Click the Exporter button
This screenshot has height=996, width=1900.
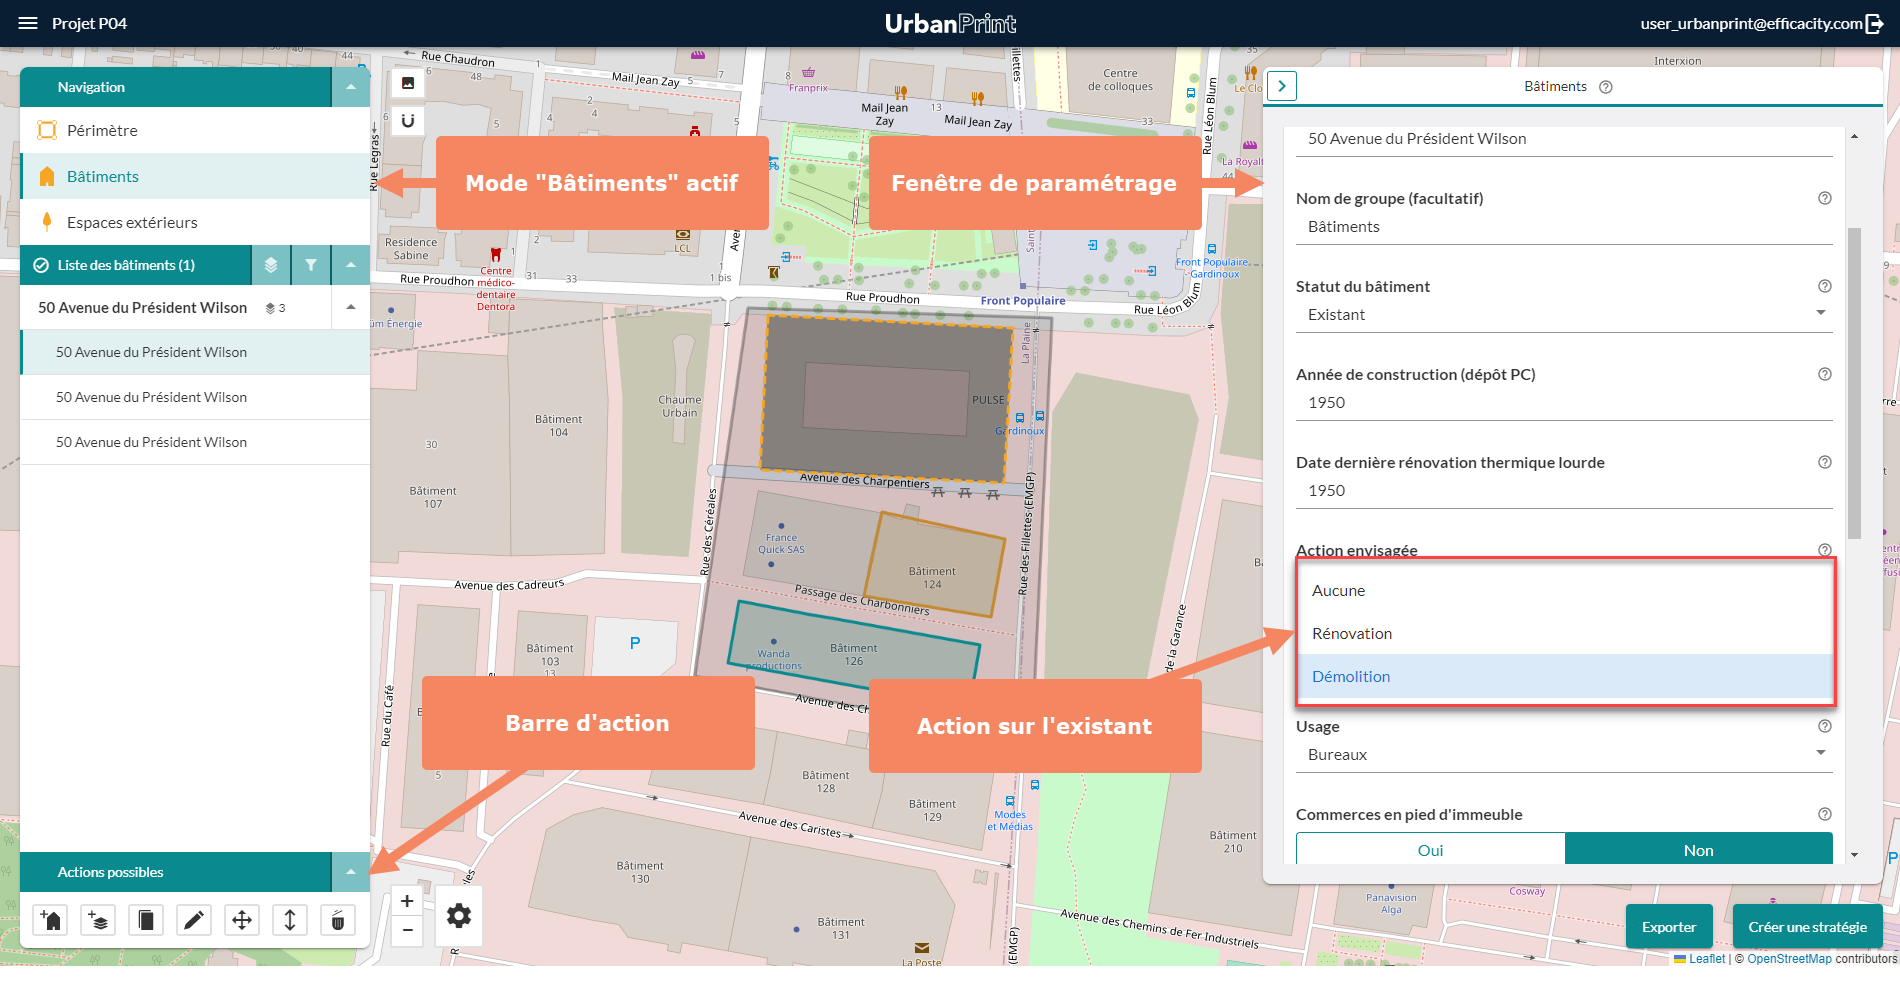pyautogui.click(x=1669, y=926)
